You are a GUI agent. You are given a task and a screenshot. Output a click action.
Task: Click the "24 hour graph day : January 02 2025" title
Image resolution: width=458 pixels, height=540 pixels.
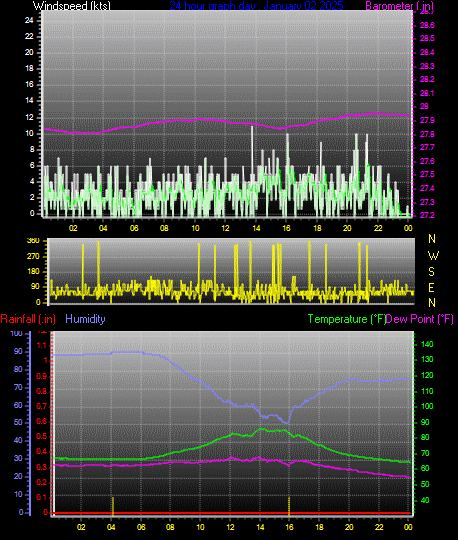tap(256, 6)
